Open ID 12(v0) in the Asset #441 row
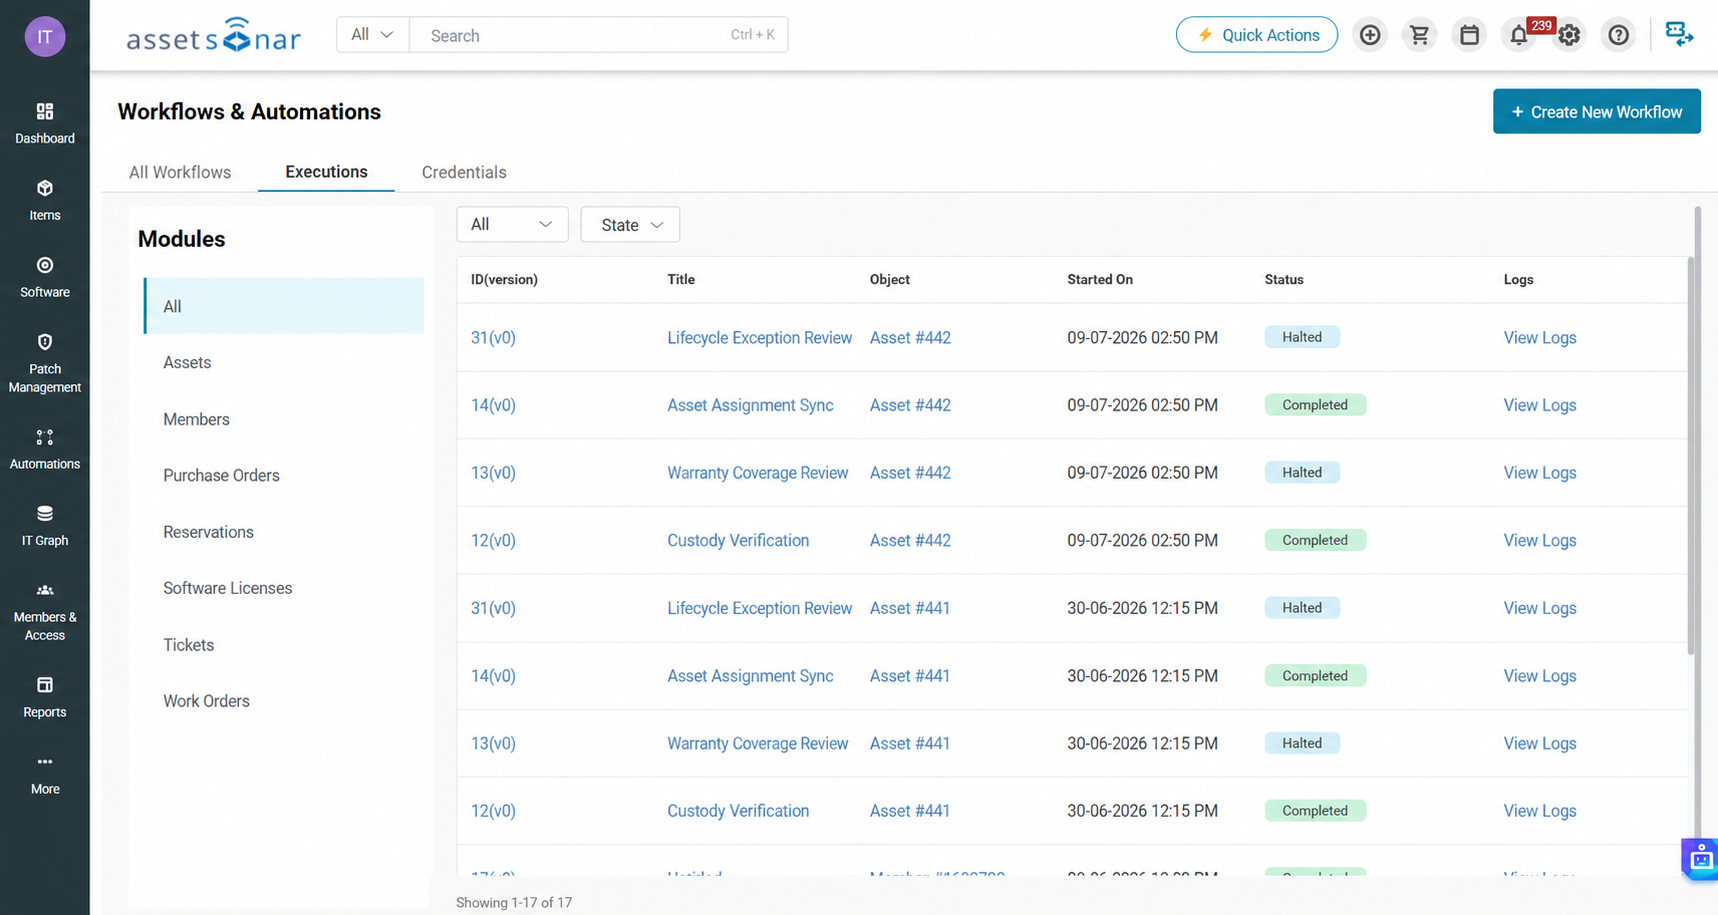 (x=493, y=811)
